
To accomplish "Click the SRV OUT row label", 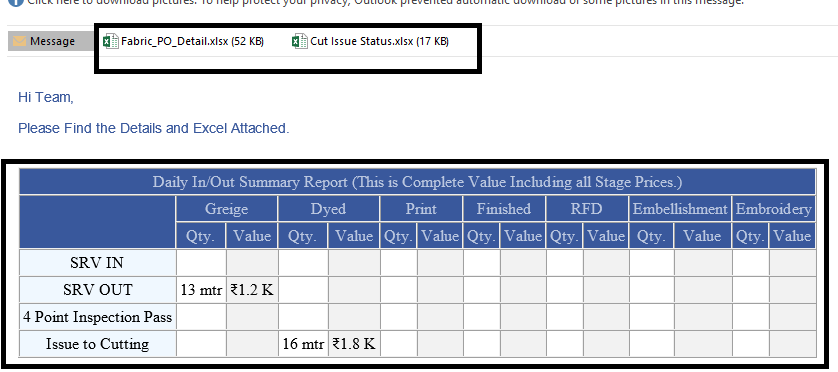I will pyautogui.click(x=98, y=290).
